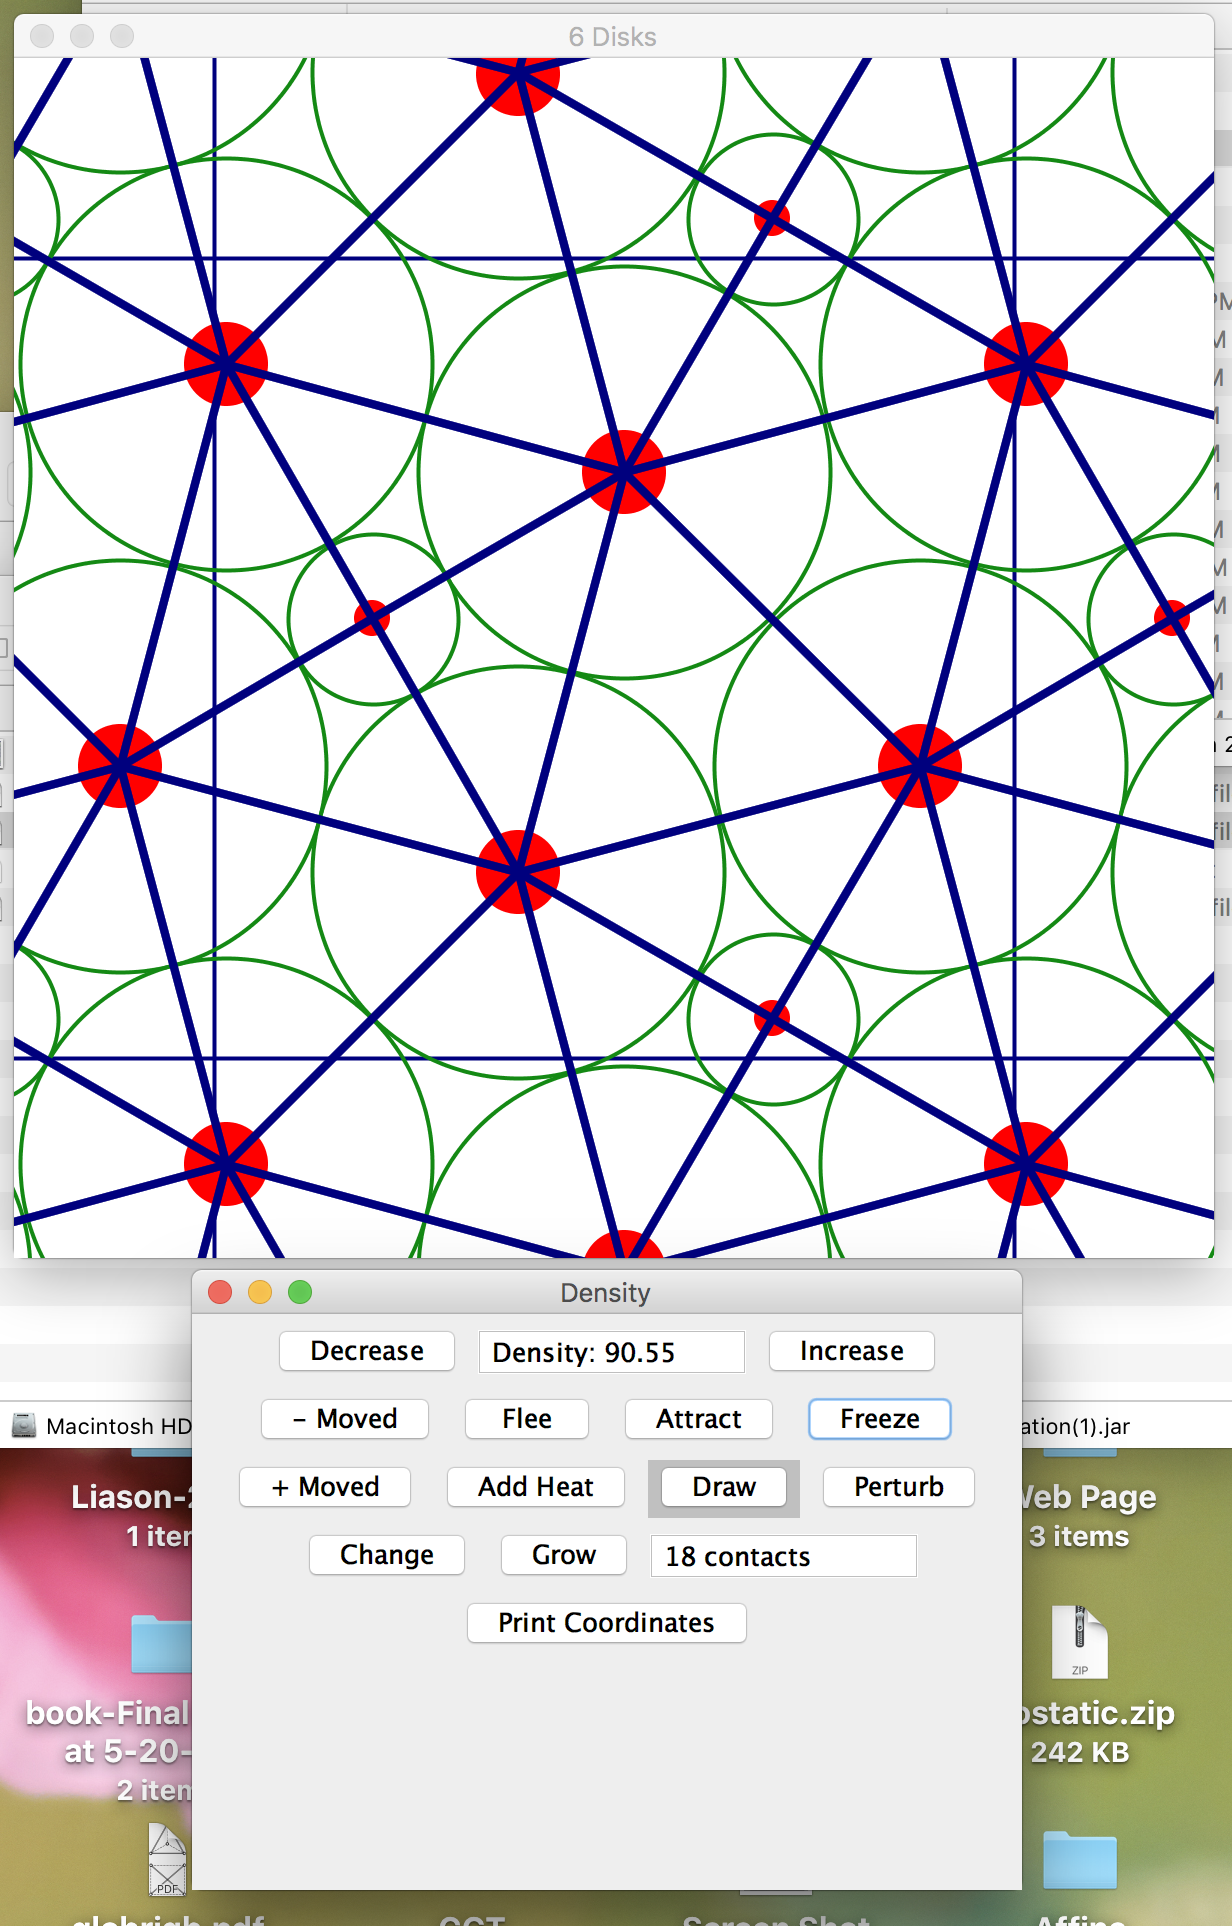This screenshot has height=1926, width=1232.
Task: Click the + Moved button
Action: point(325,1487)
